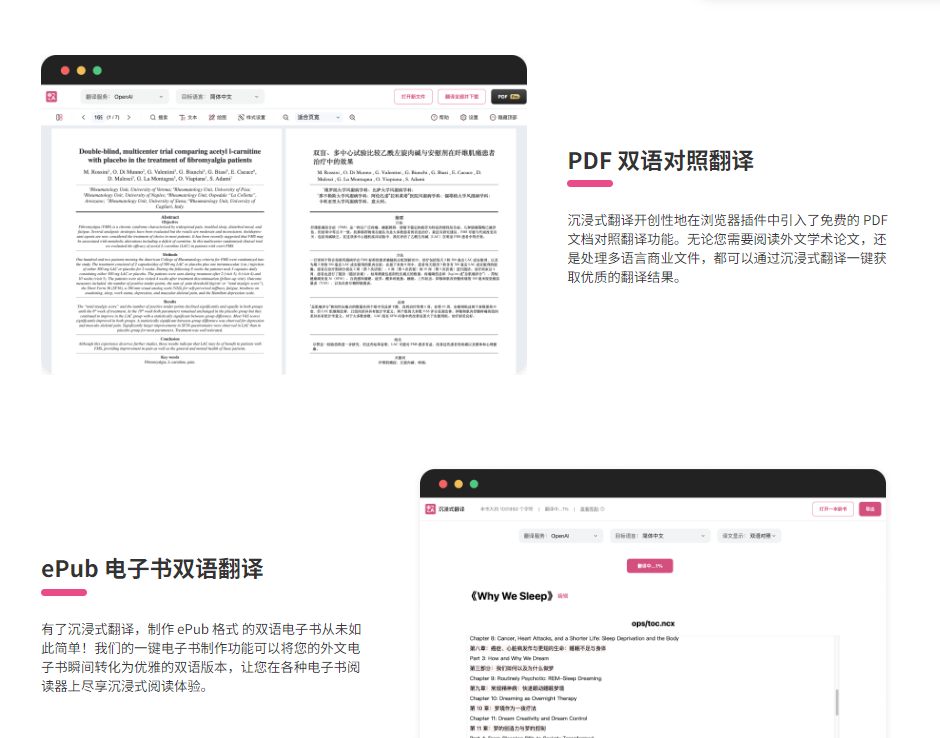Image resolution: width=940 pixels, height=738 pixels.
Task: Open help in the PDF toolbar
Action: point(440,118)
